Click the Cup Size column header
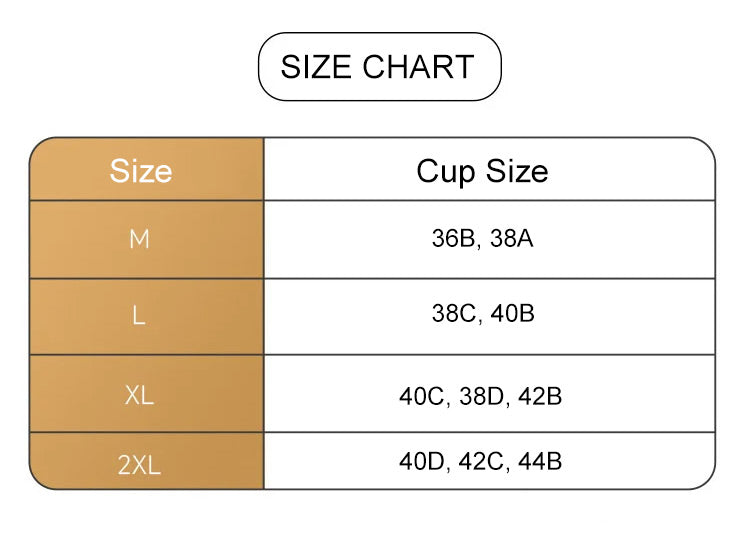The width and height of the screenshot is (750, 536). (482, 171)
